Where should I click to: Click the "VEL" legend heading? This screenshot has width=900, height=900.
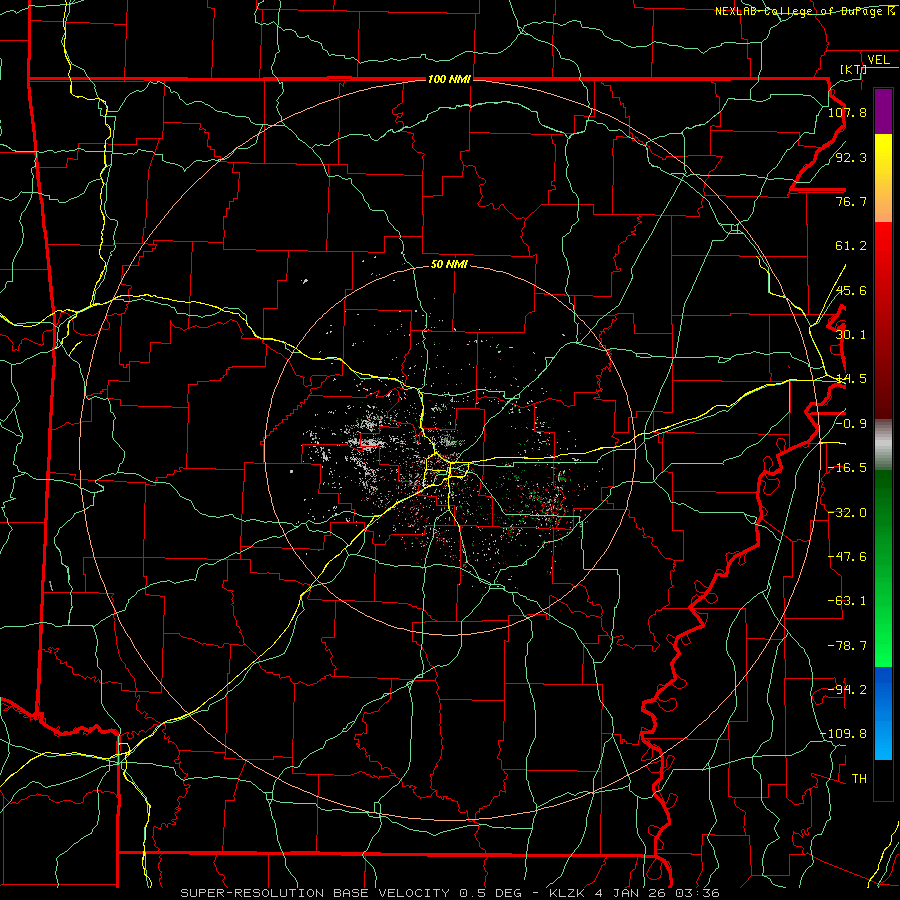878,60
